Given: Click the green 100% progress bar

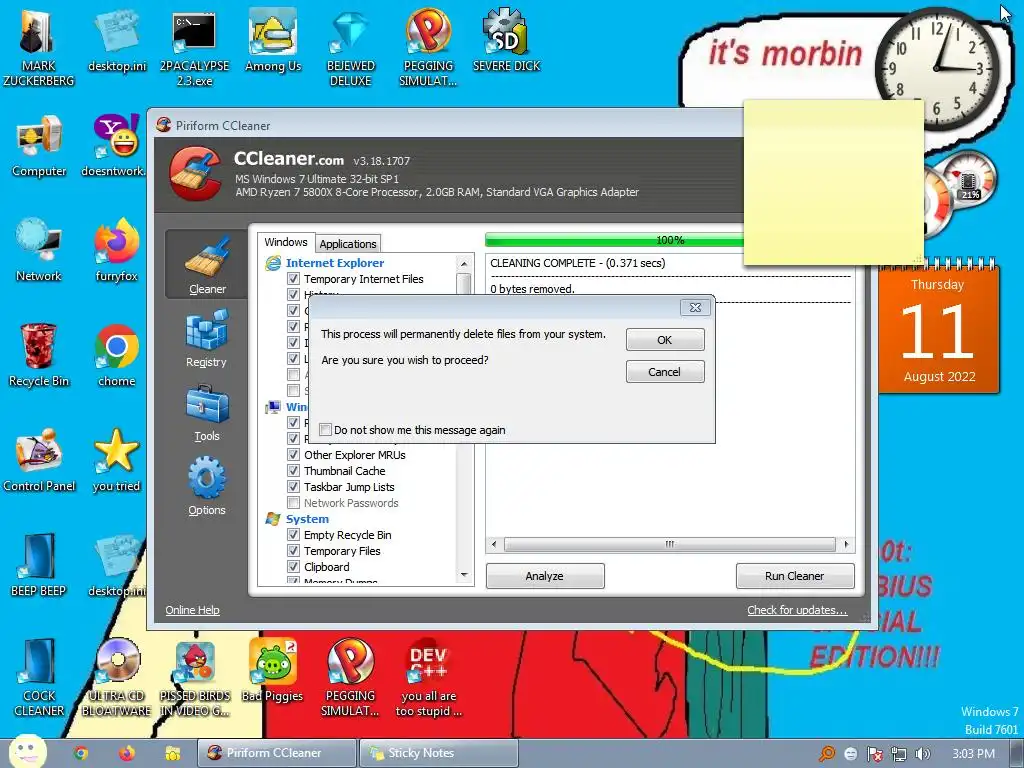Looking at the screenshot, I should point(614,240).
